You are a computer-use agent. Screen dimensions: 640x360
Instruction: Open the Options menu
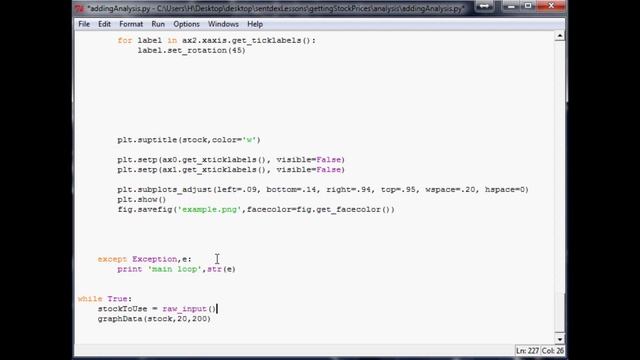(186, 24)
